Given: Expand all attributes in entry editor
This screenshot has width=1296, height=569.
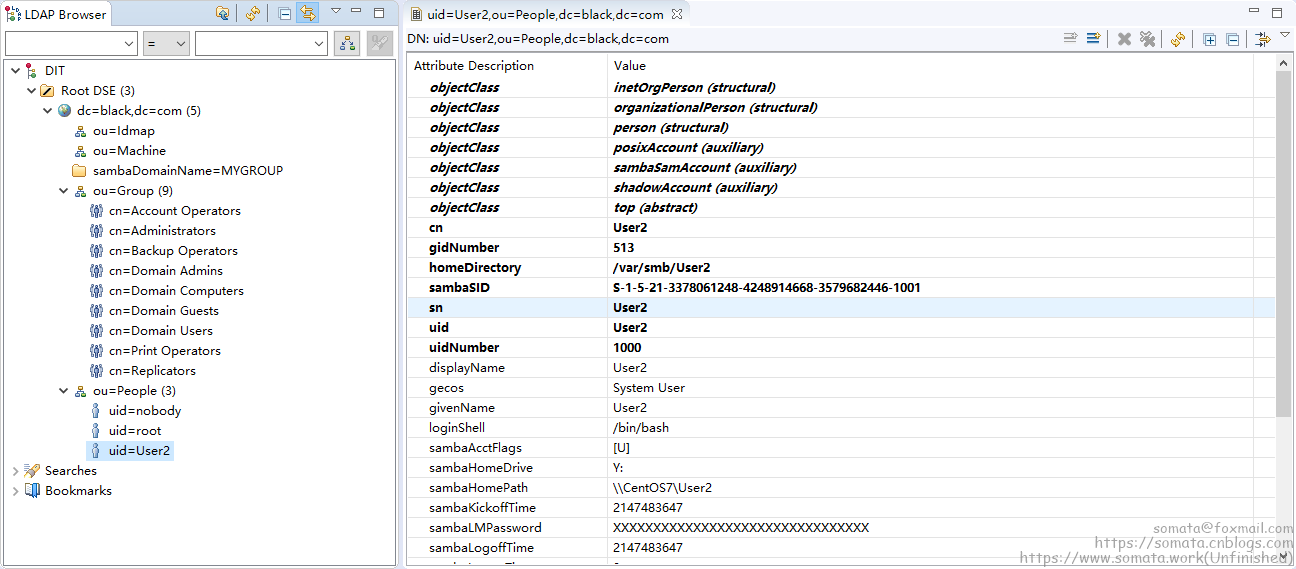Looking at the screenshot, I should [1209, 39].
